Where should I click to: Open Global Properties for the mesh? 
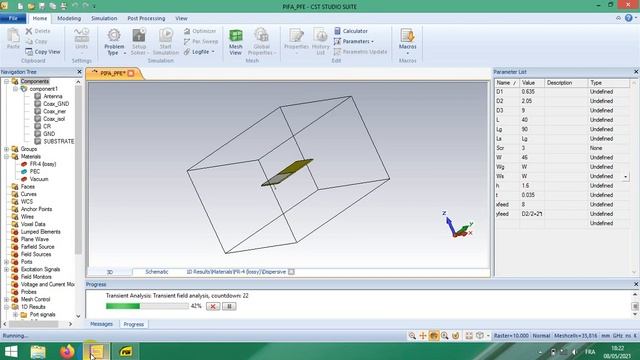262,41
